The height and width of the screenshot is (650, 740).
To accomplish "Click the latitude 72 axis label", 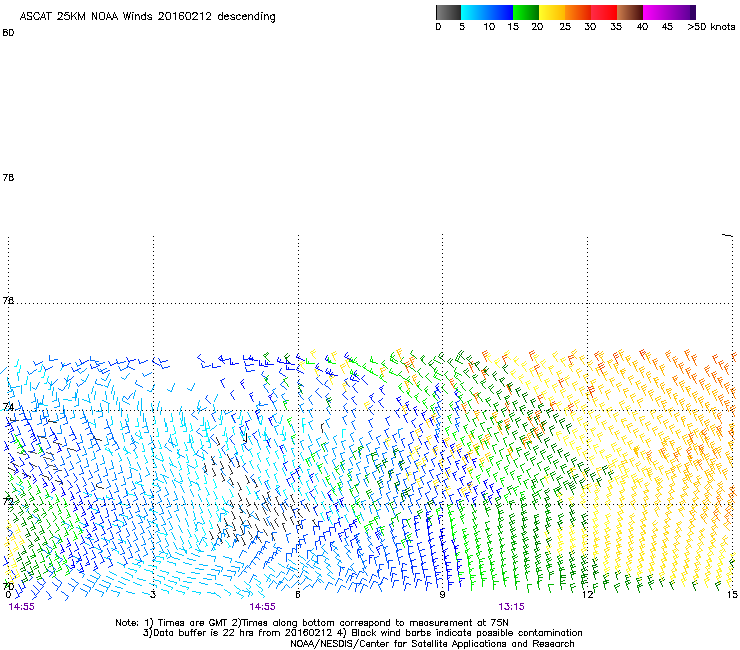I will [x=8, y=501].
